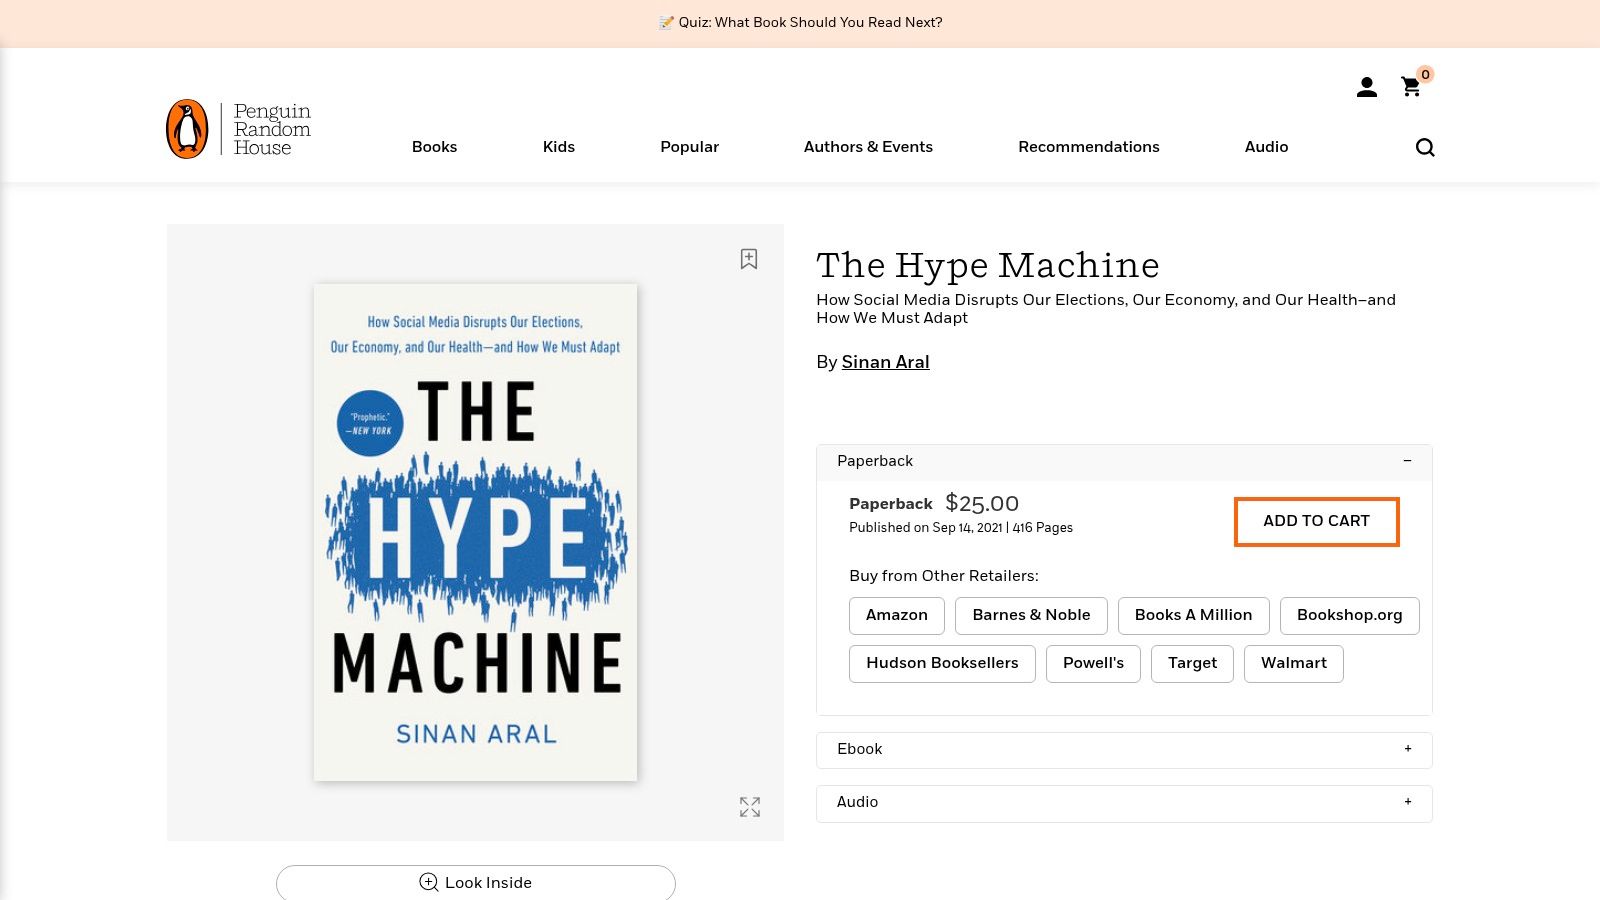Bookmark the book using the ribbon icon
Viewport: 1600px width, 900px height.
click(748, 258)
